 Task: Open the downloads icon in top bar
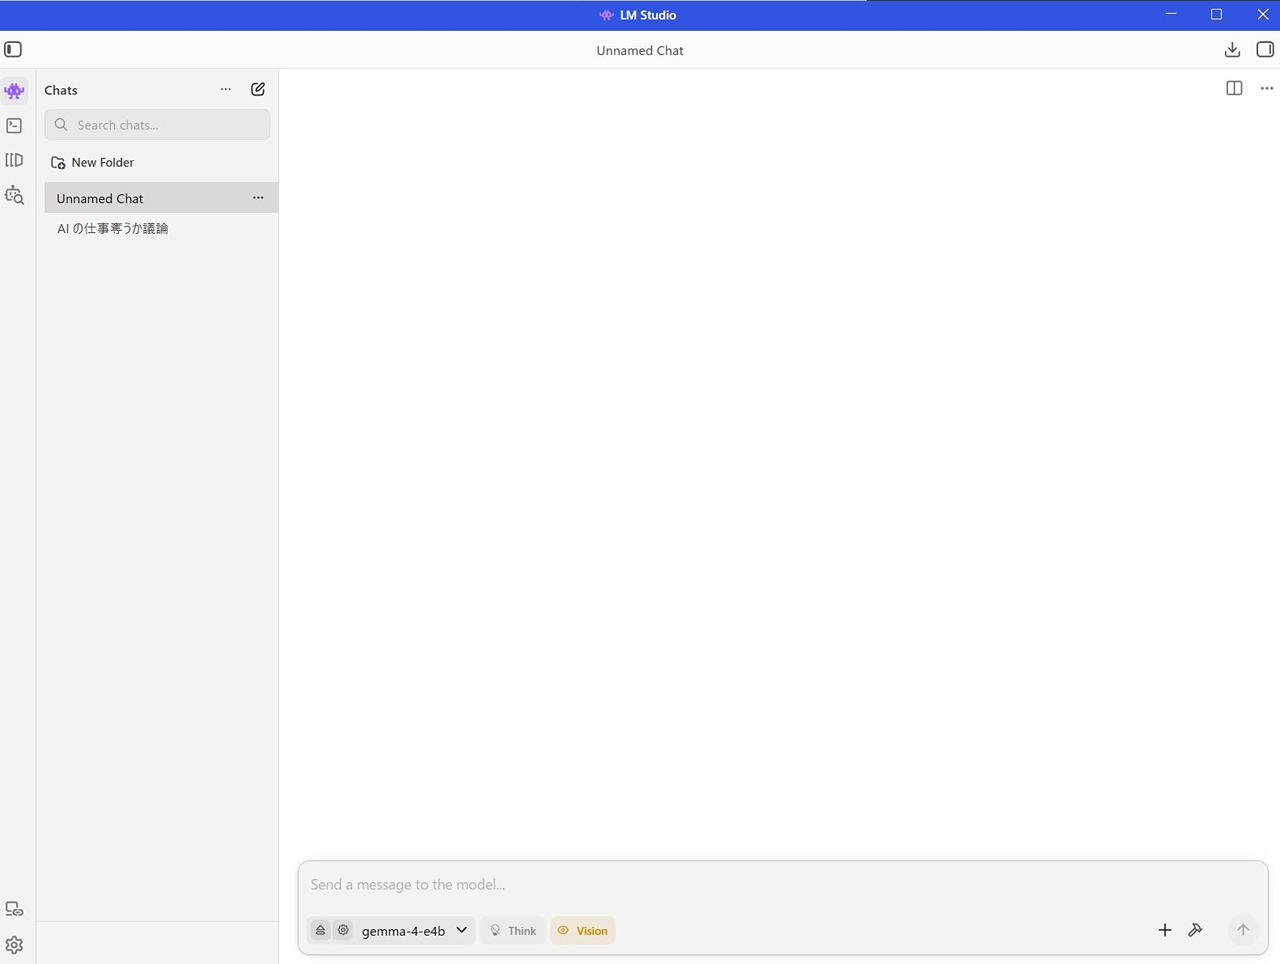(x=1232, y=50)
